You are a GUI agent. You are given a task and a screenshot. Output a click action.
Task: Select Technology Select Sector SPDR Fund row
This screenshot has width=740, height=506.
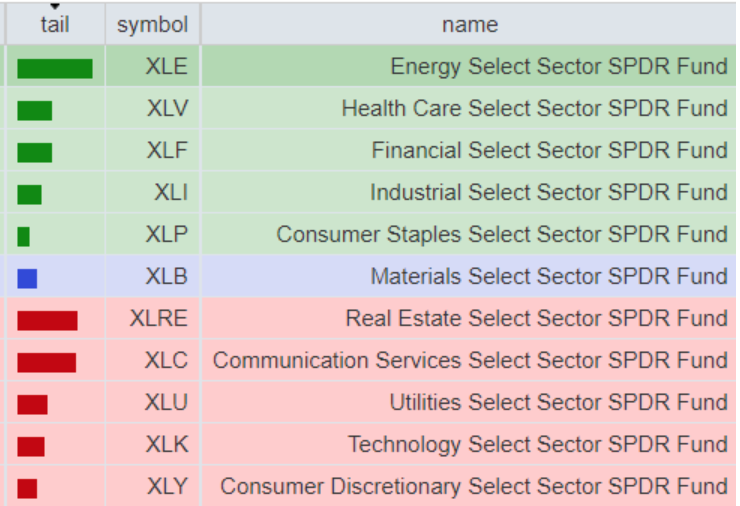pyautogui.click(x=538, y=445)
